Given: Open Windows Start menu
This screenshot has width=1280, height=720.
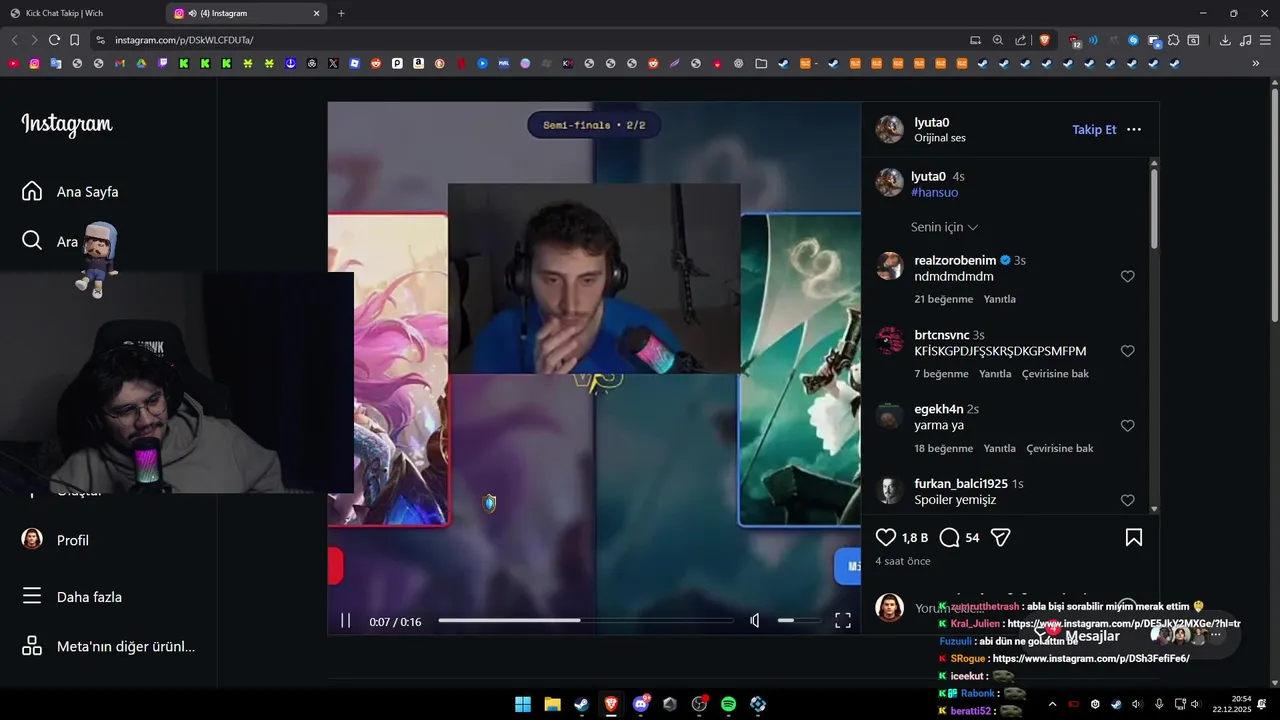Looking at the screenshot, I should [523, 704].
